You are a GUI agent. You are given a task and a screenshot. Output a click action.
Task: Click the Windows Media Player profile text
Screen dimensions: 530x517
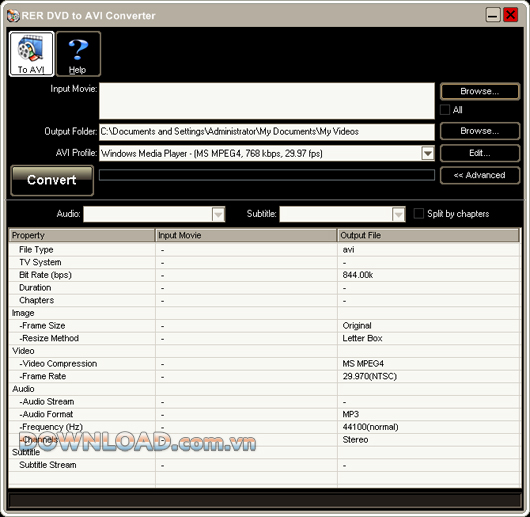212,154
